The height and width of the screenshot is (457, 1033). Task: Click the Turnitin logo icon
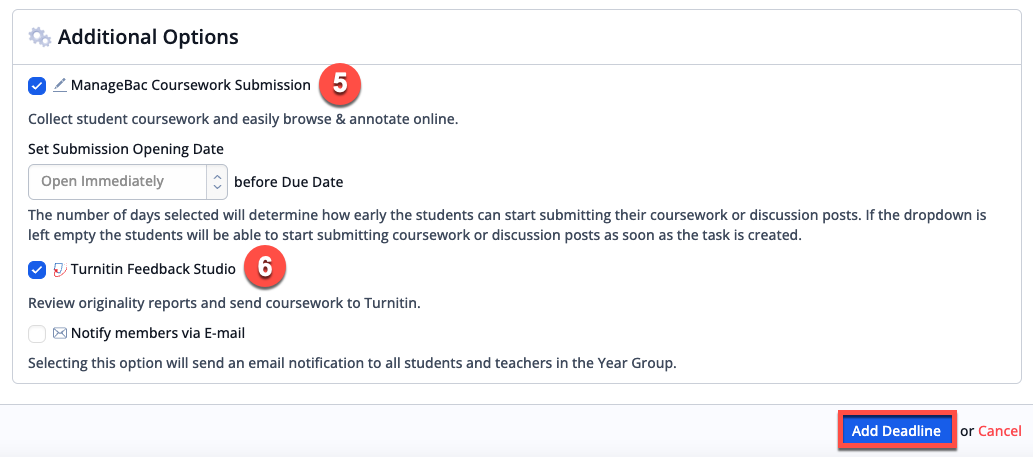click(x=60, y=269)
